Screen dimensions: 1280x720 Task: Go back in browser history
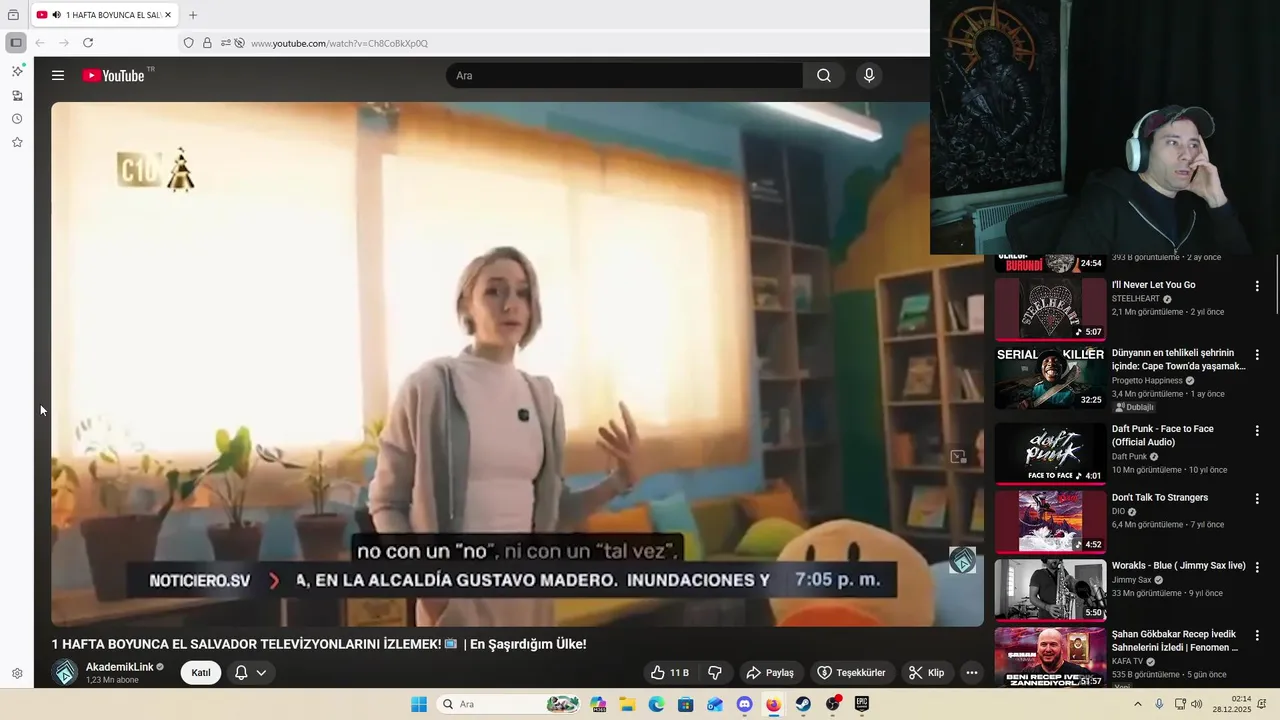point(40,43)
